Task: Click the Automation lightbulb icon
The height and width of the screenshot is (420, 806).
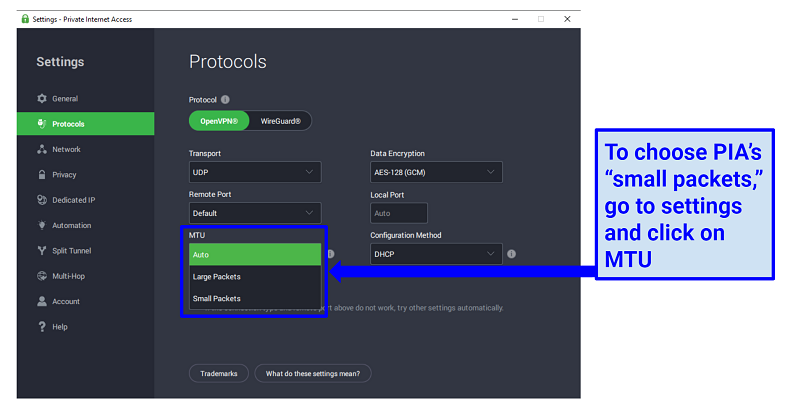Action: 42,225
